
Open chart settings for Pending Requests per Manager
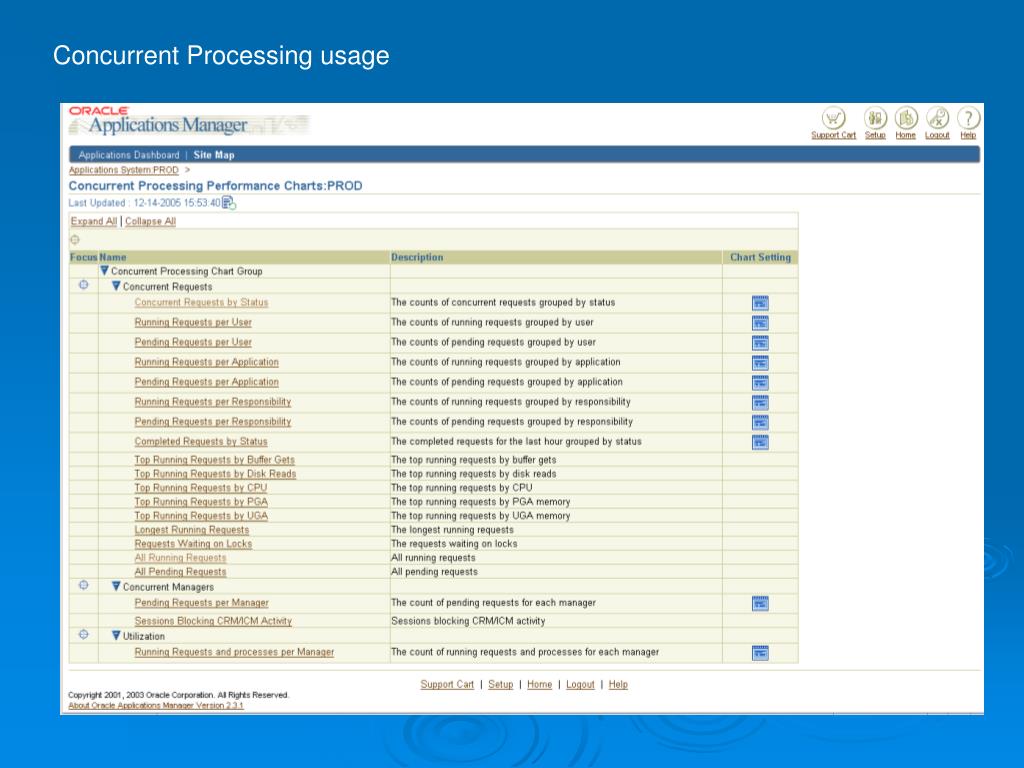point(760,603)
